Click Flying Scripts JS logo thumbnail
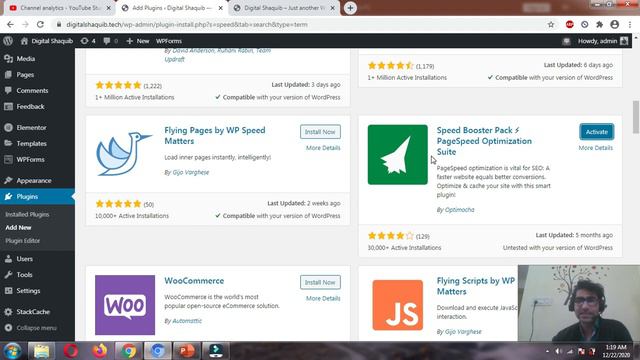The width and height of the screenshot is (640, 360). click(398, 305)
